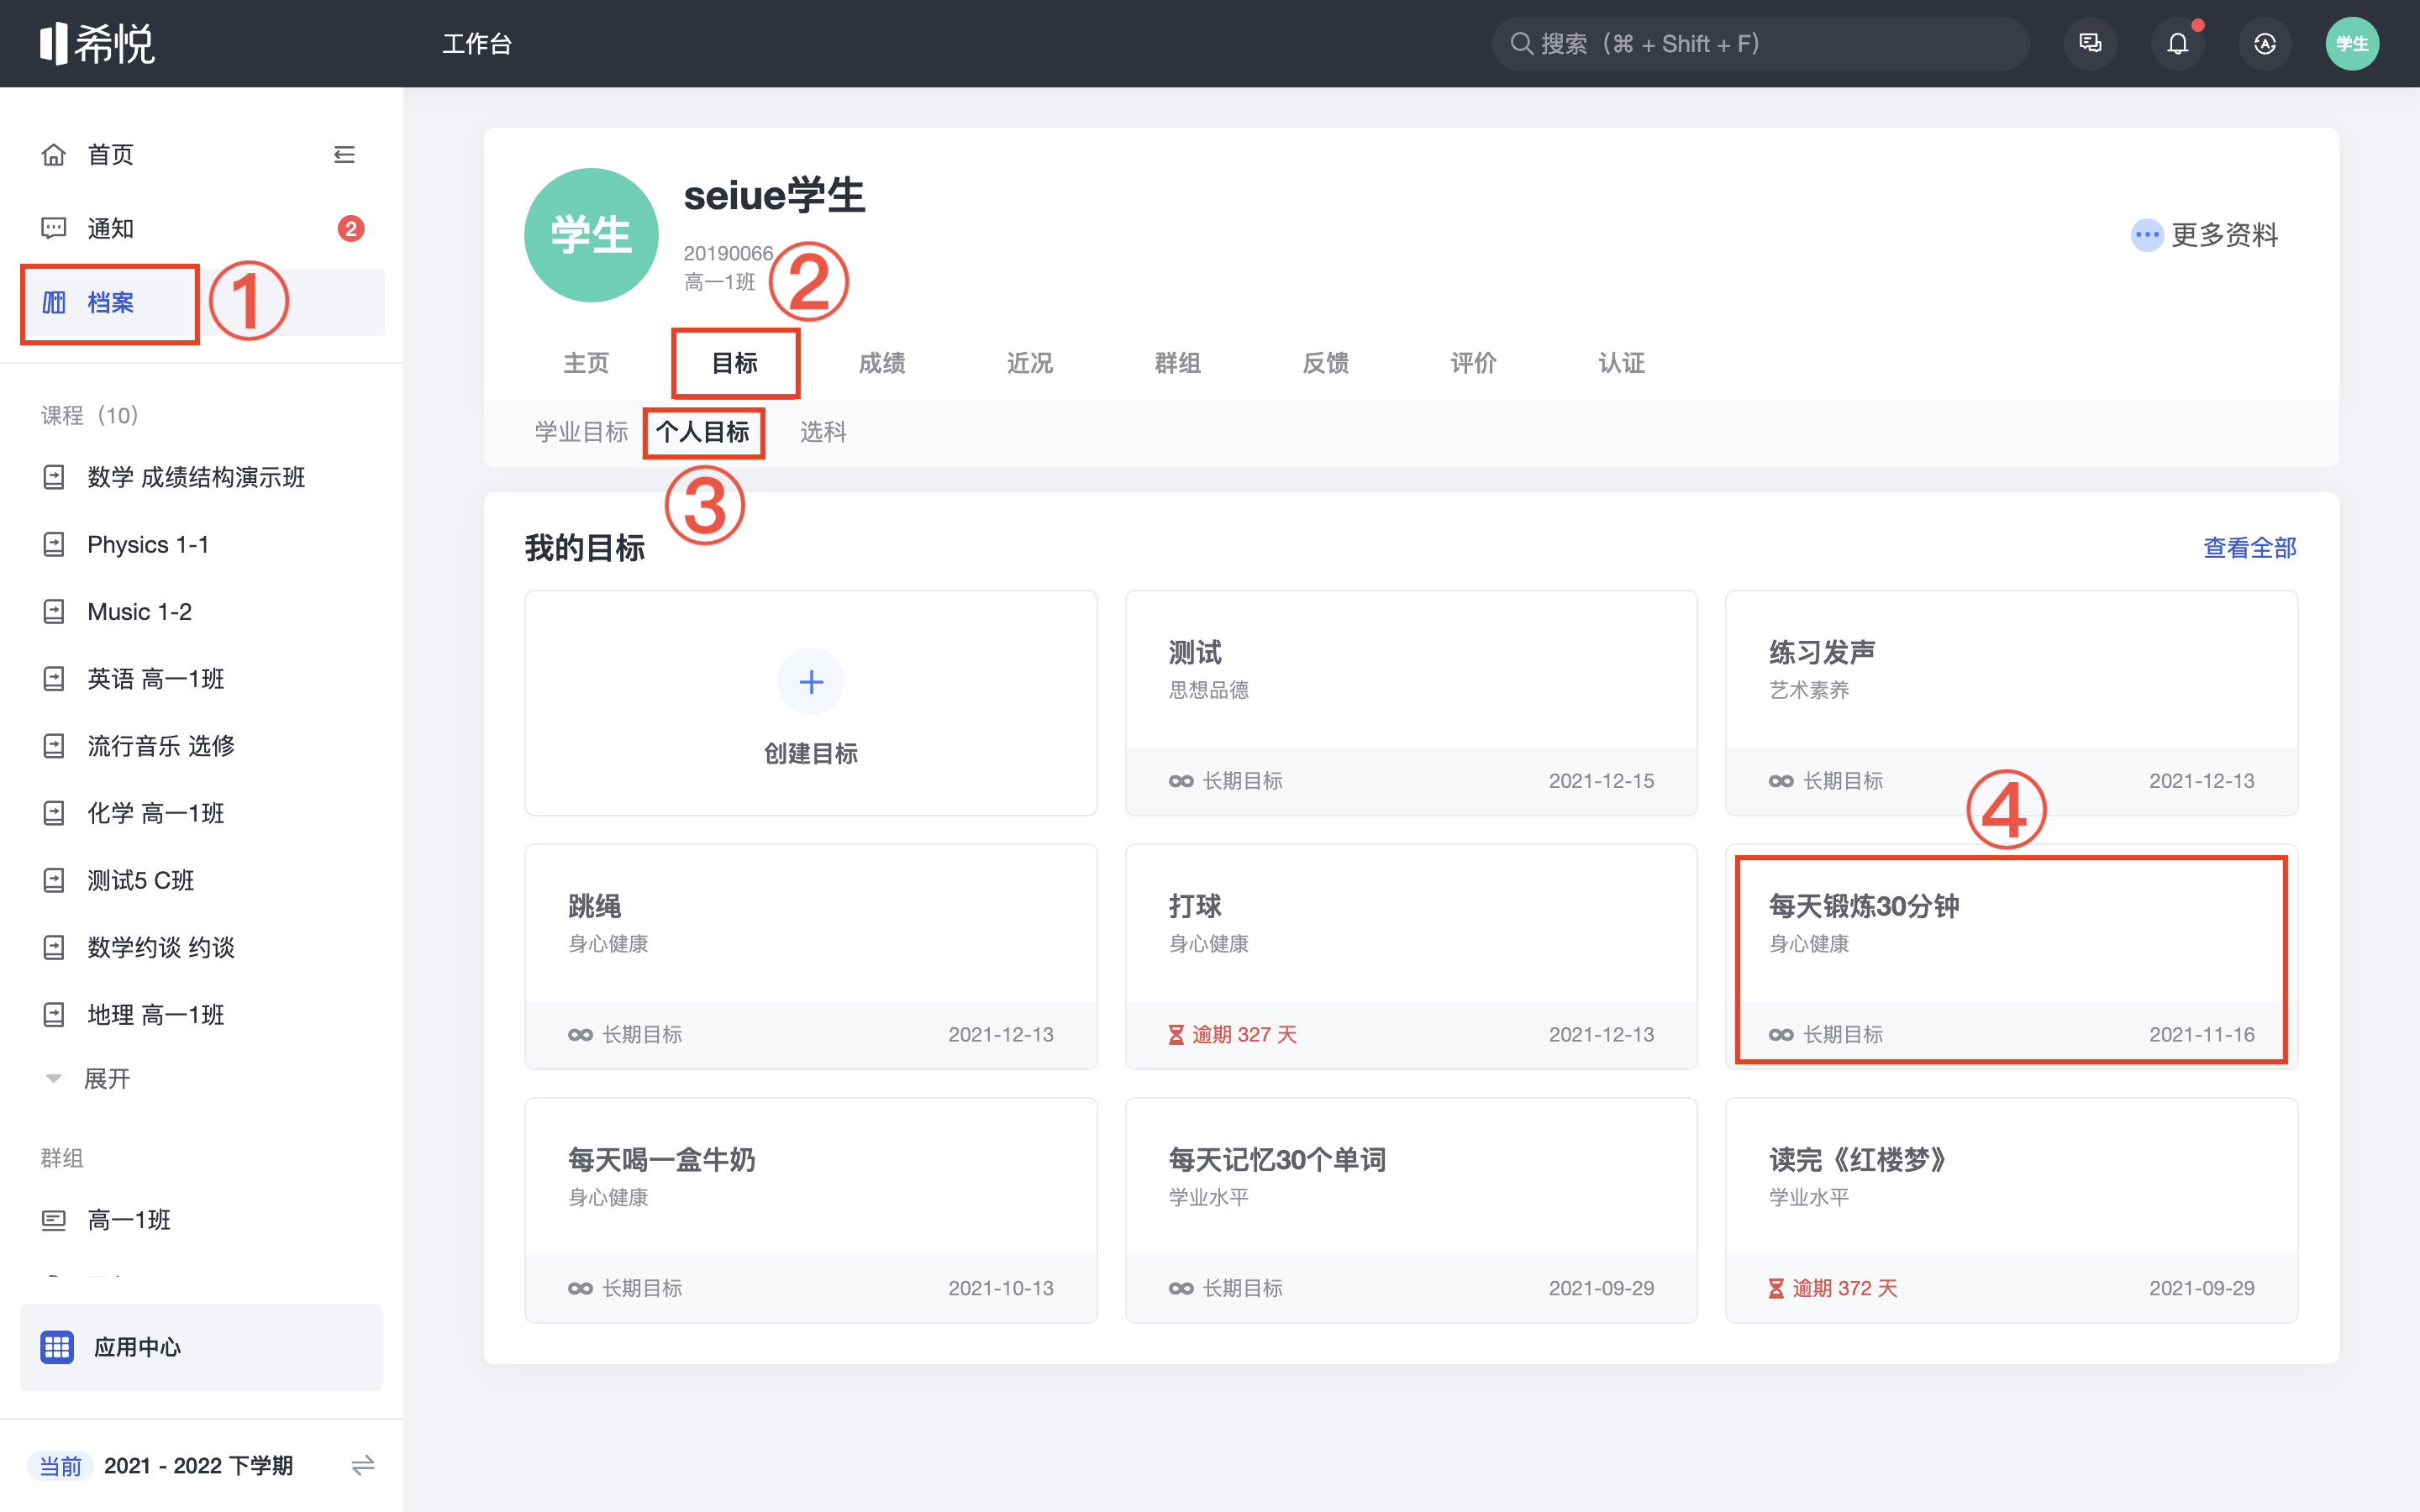2420x1512 pixels.
Task: Open the 学生 user avatar menu
Action: tap(2351, 43)
